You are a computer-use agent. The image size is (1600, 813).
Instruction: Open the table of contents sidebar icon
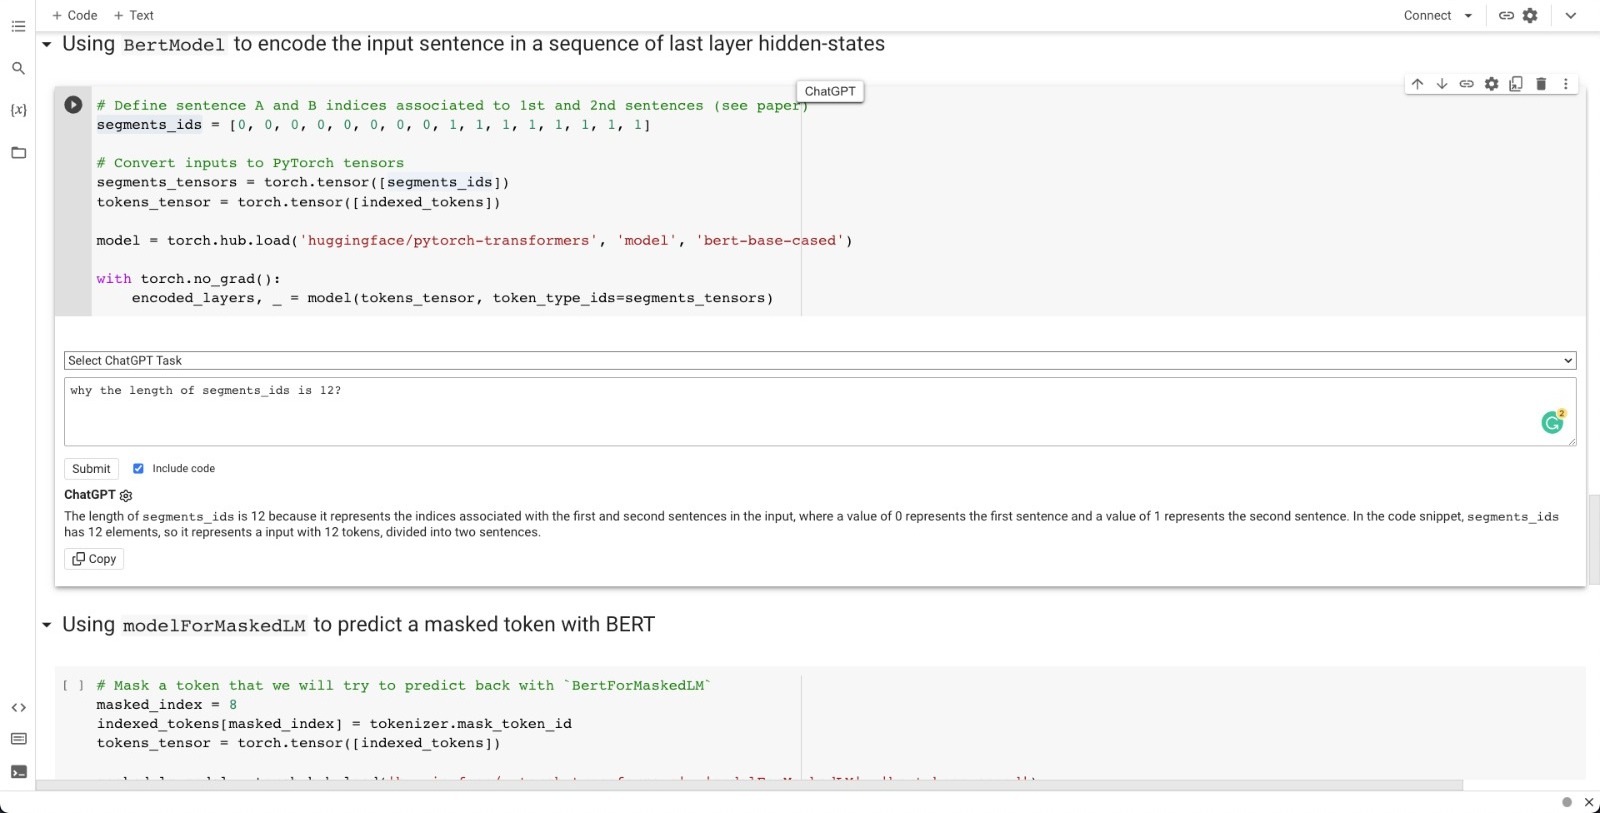[18, 26]
